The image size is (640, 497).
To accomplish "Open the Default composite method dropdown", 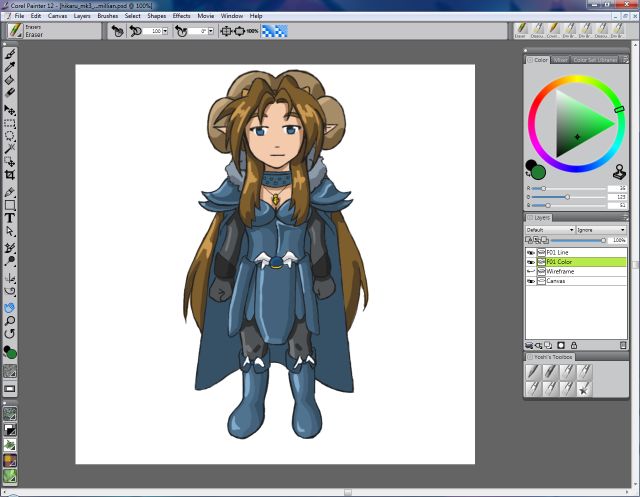I will click(x=549, y=230).
